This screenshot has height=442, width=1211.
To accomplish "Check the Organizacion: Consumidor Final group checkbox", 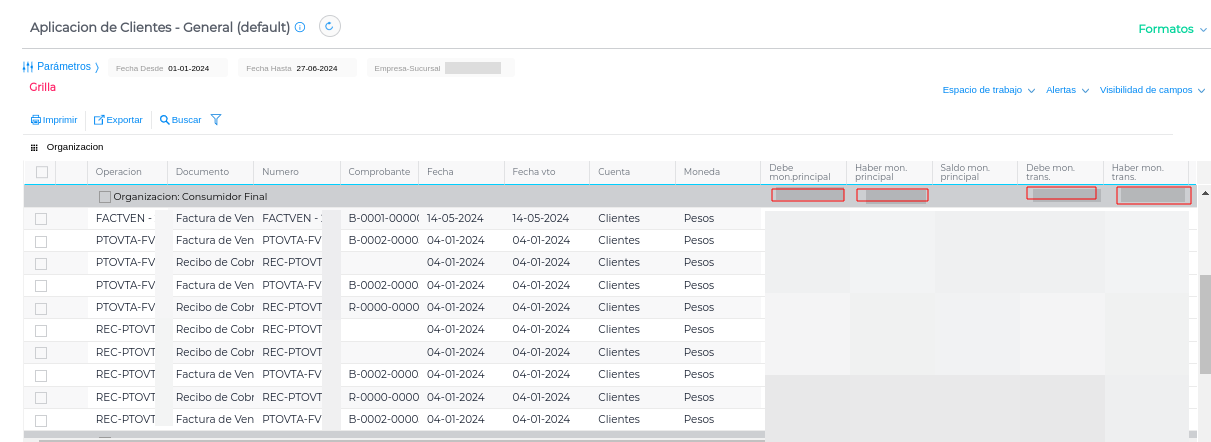I will 105,197.
